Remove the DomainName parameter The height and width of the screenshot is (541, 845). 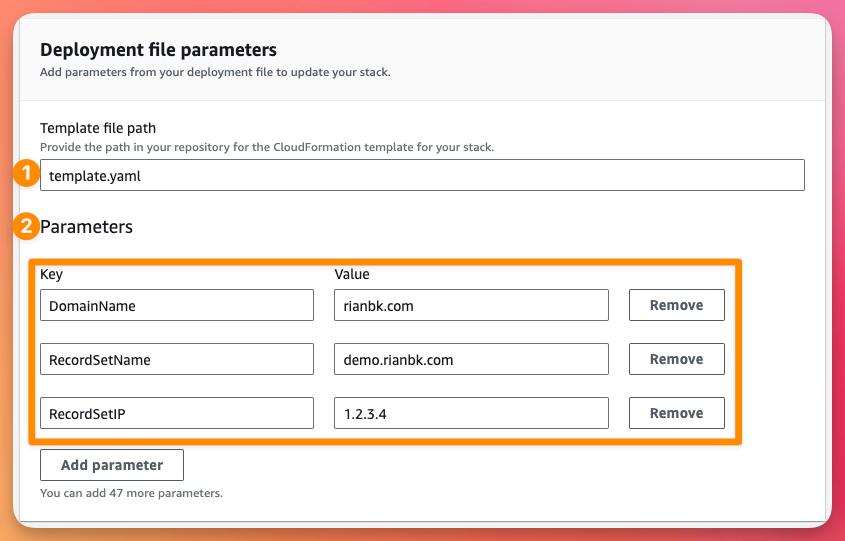coord(676,305)
